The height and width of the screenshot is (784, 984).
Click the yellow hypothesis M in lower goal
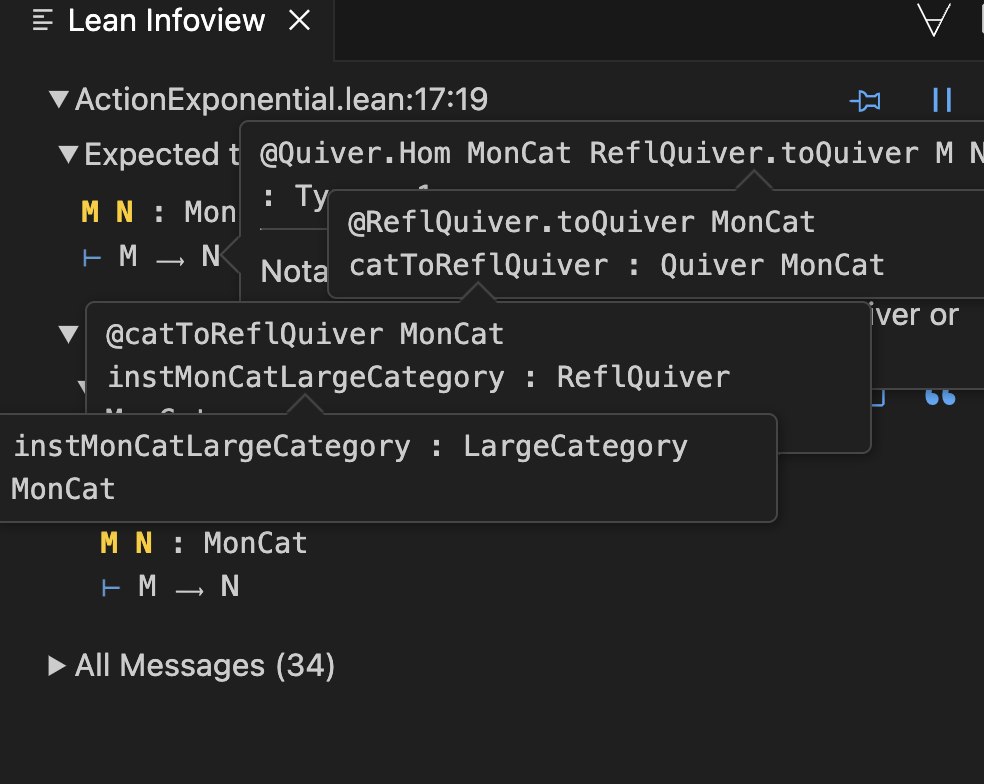pos(109,543)
